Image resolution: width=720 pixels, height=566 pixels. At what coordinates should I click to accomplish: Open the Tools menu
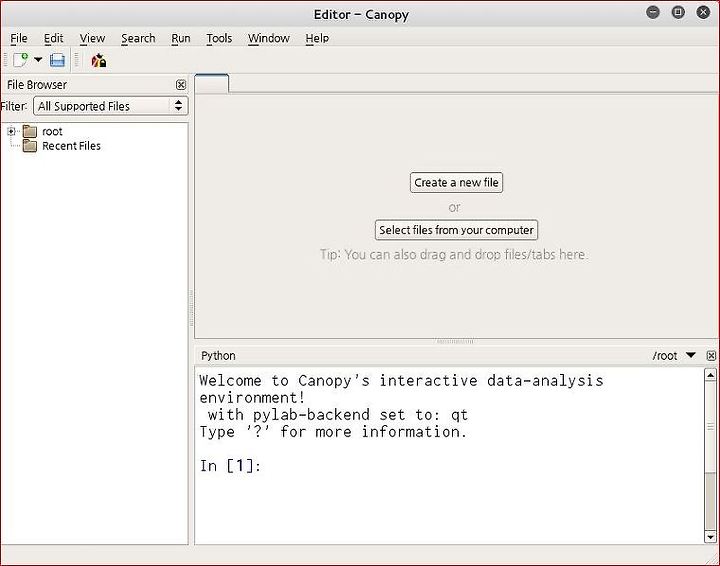point(219,38)
